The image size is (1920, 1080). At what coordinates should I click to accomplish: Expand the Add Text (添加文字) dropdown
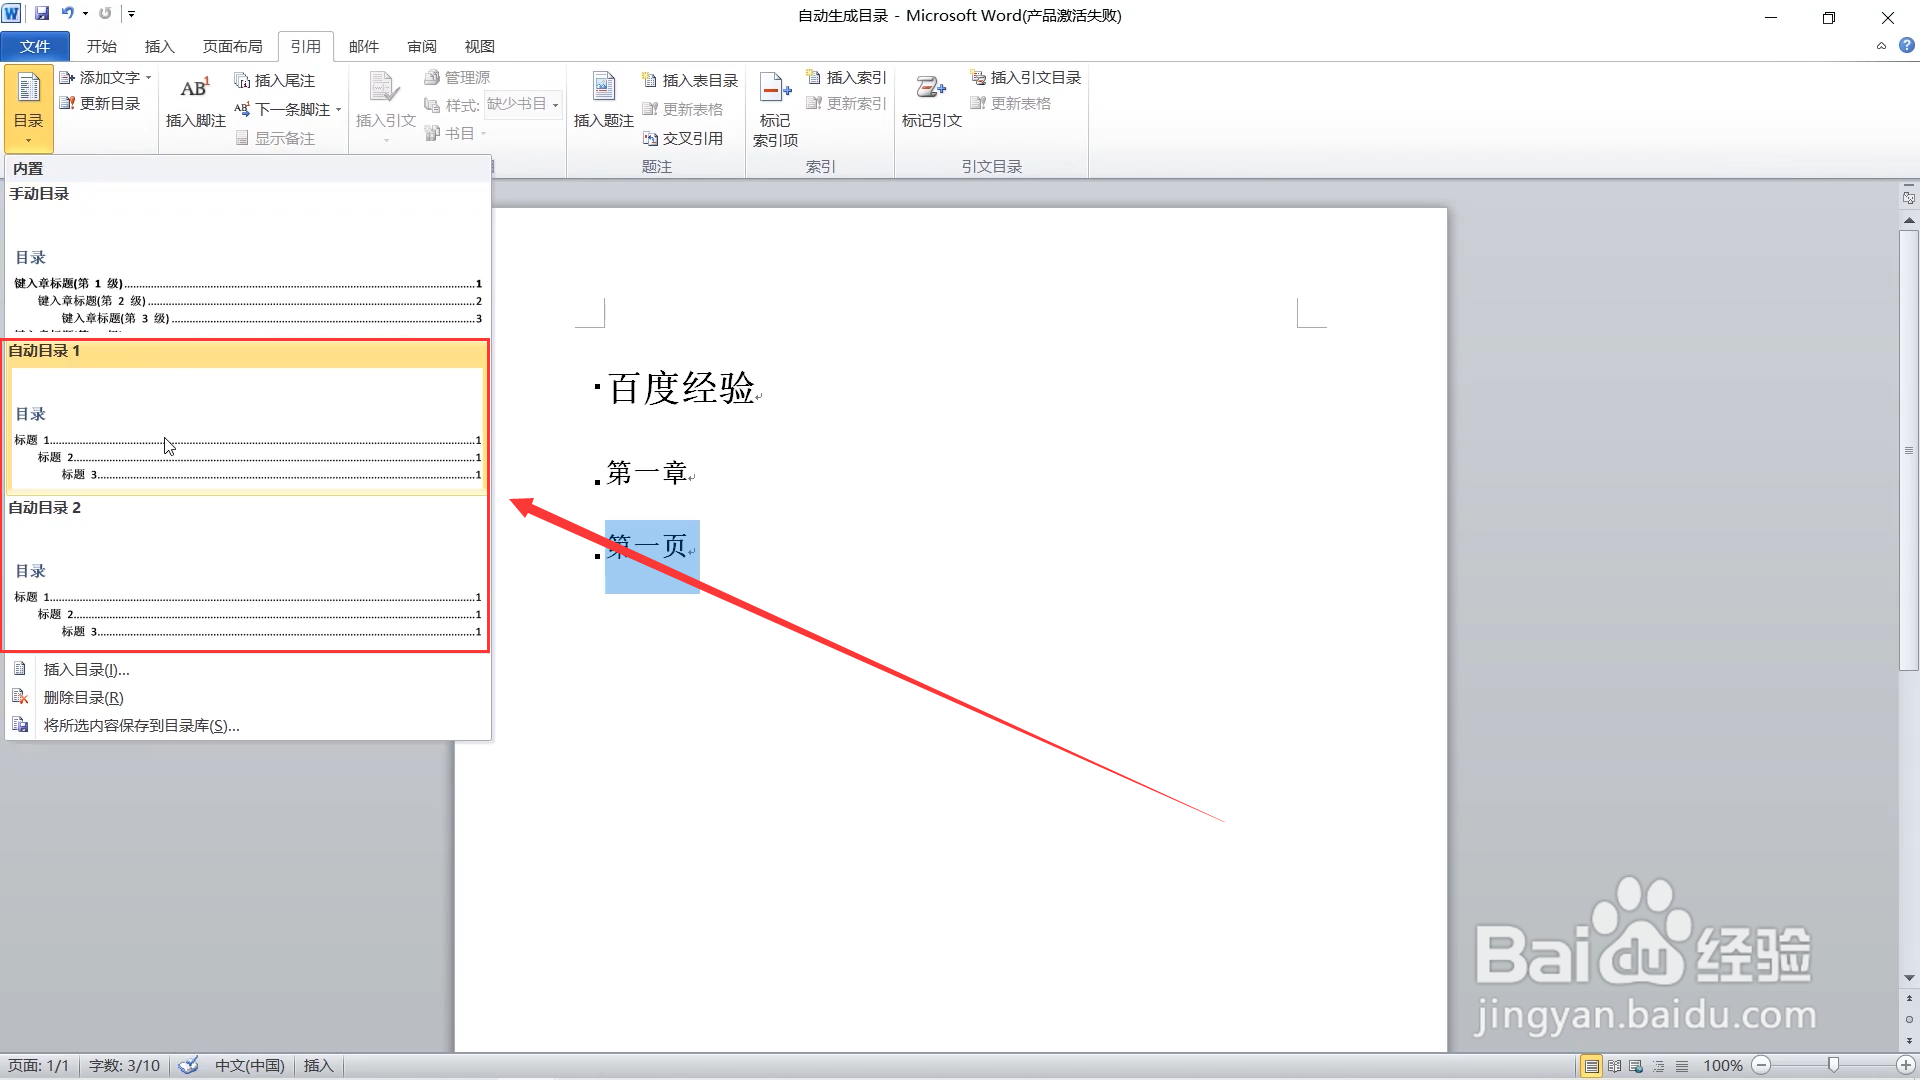pyautogui.click(x=148, y=78)
